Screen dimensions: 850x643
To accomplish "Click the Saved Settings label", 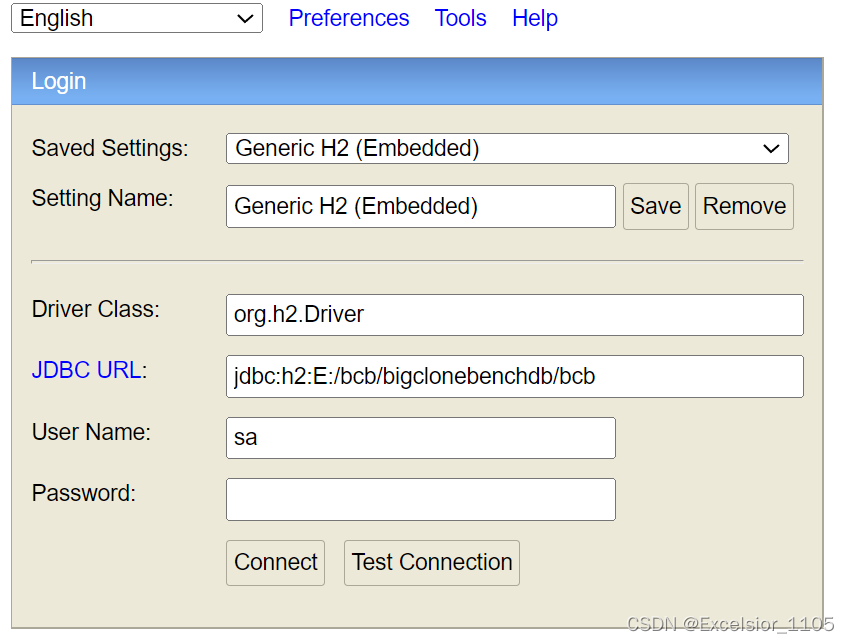I will [110, 148].
